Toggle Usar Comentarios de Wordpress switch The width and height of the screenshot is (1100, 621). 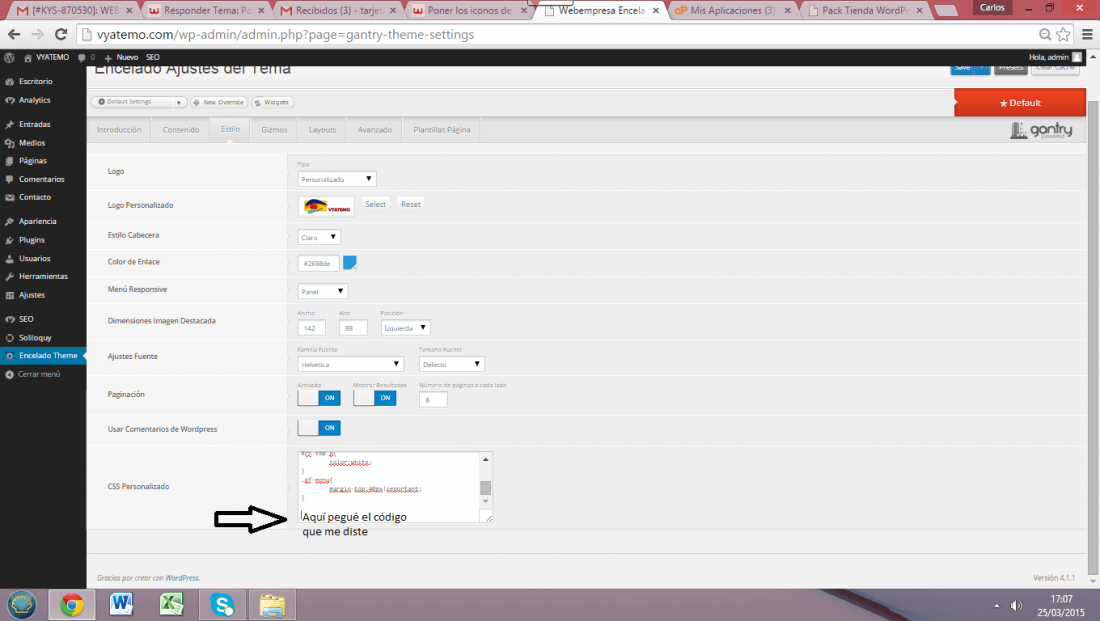coord(319,428)
